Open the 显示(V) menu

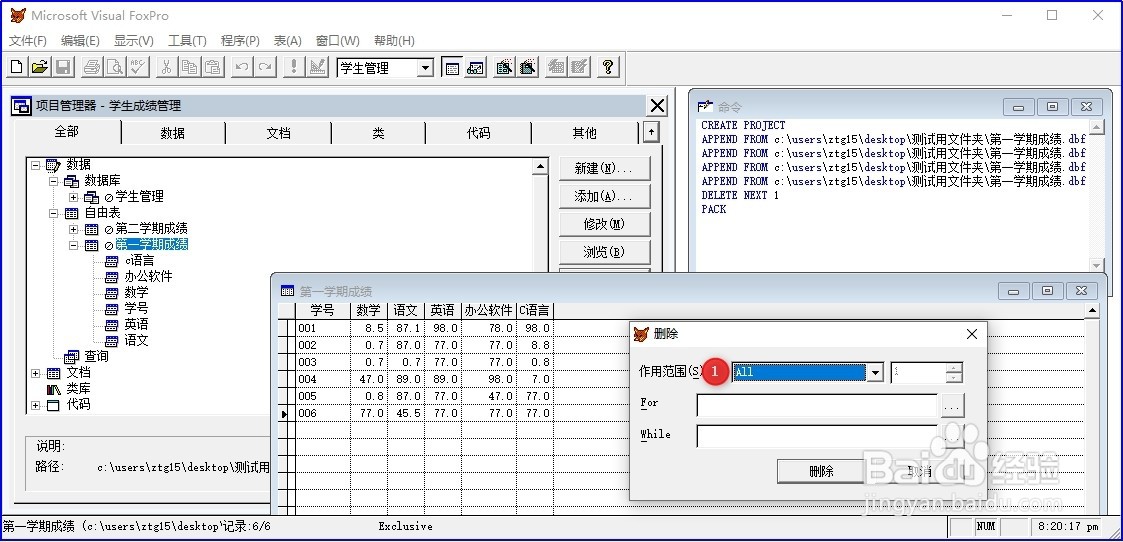click(134, 41)
